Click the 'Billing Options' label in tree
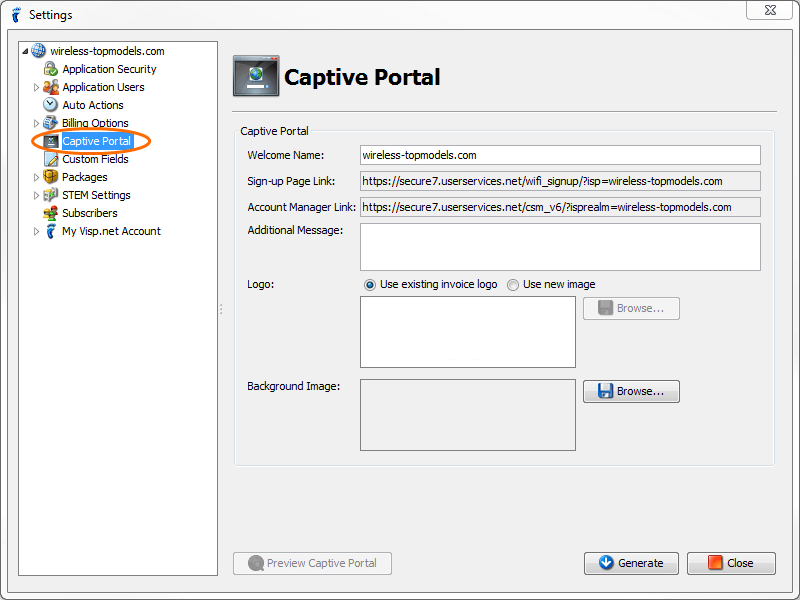Screen dimensions: 800x600 [95, 123]
